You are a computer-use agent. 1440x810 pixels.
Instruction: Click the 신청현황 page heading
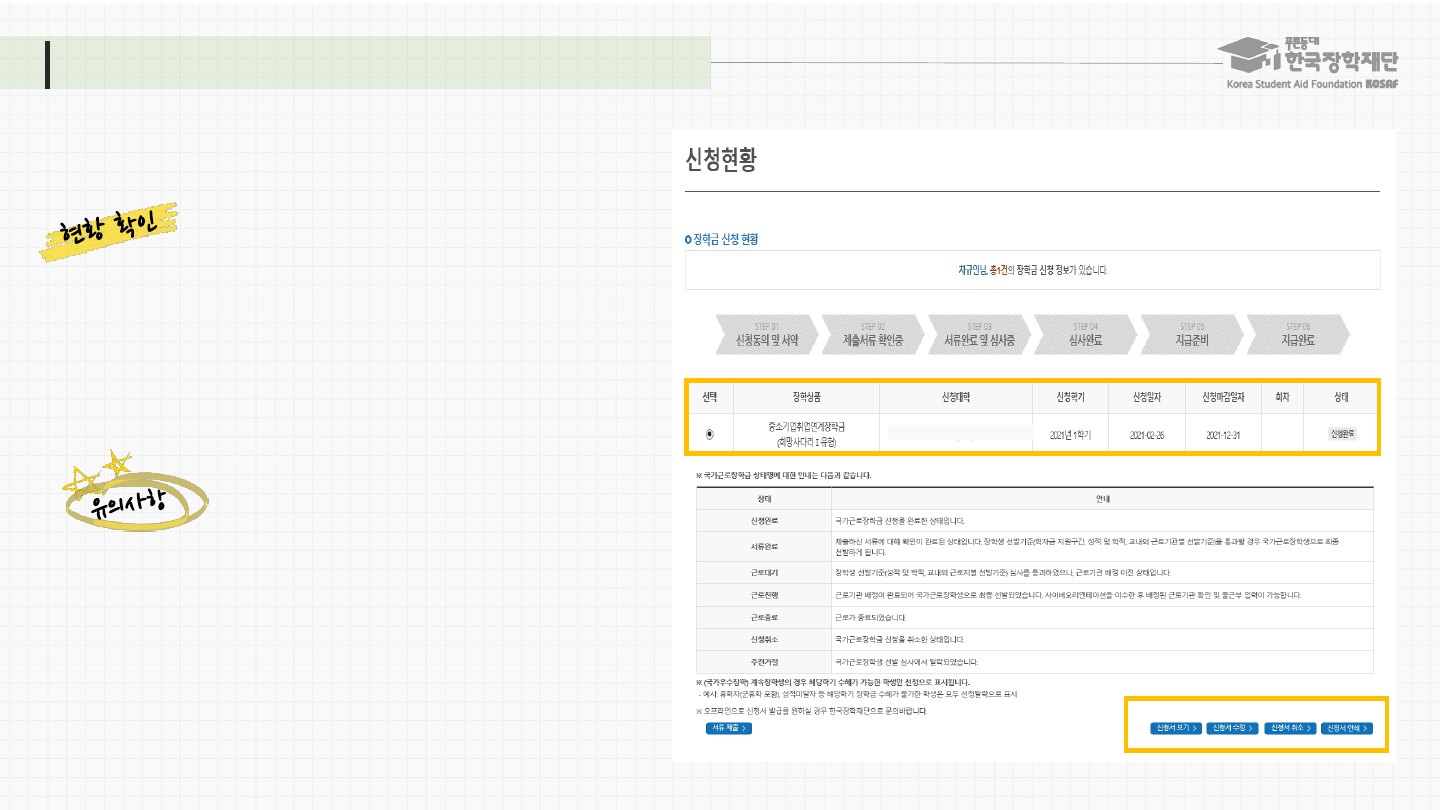point(721,160)
